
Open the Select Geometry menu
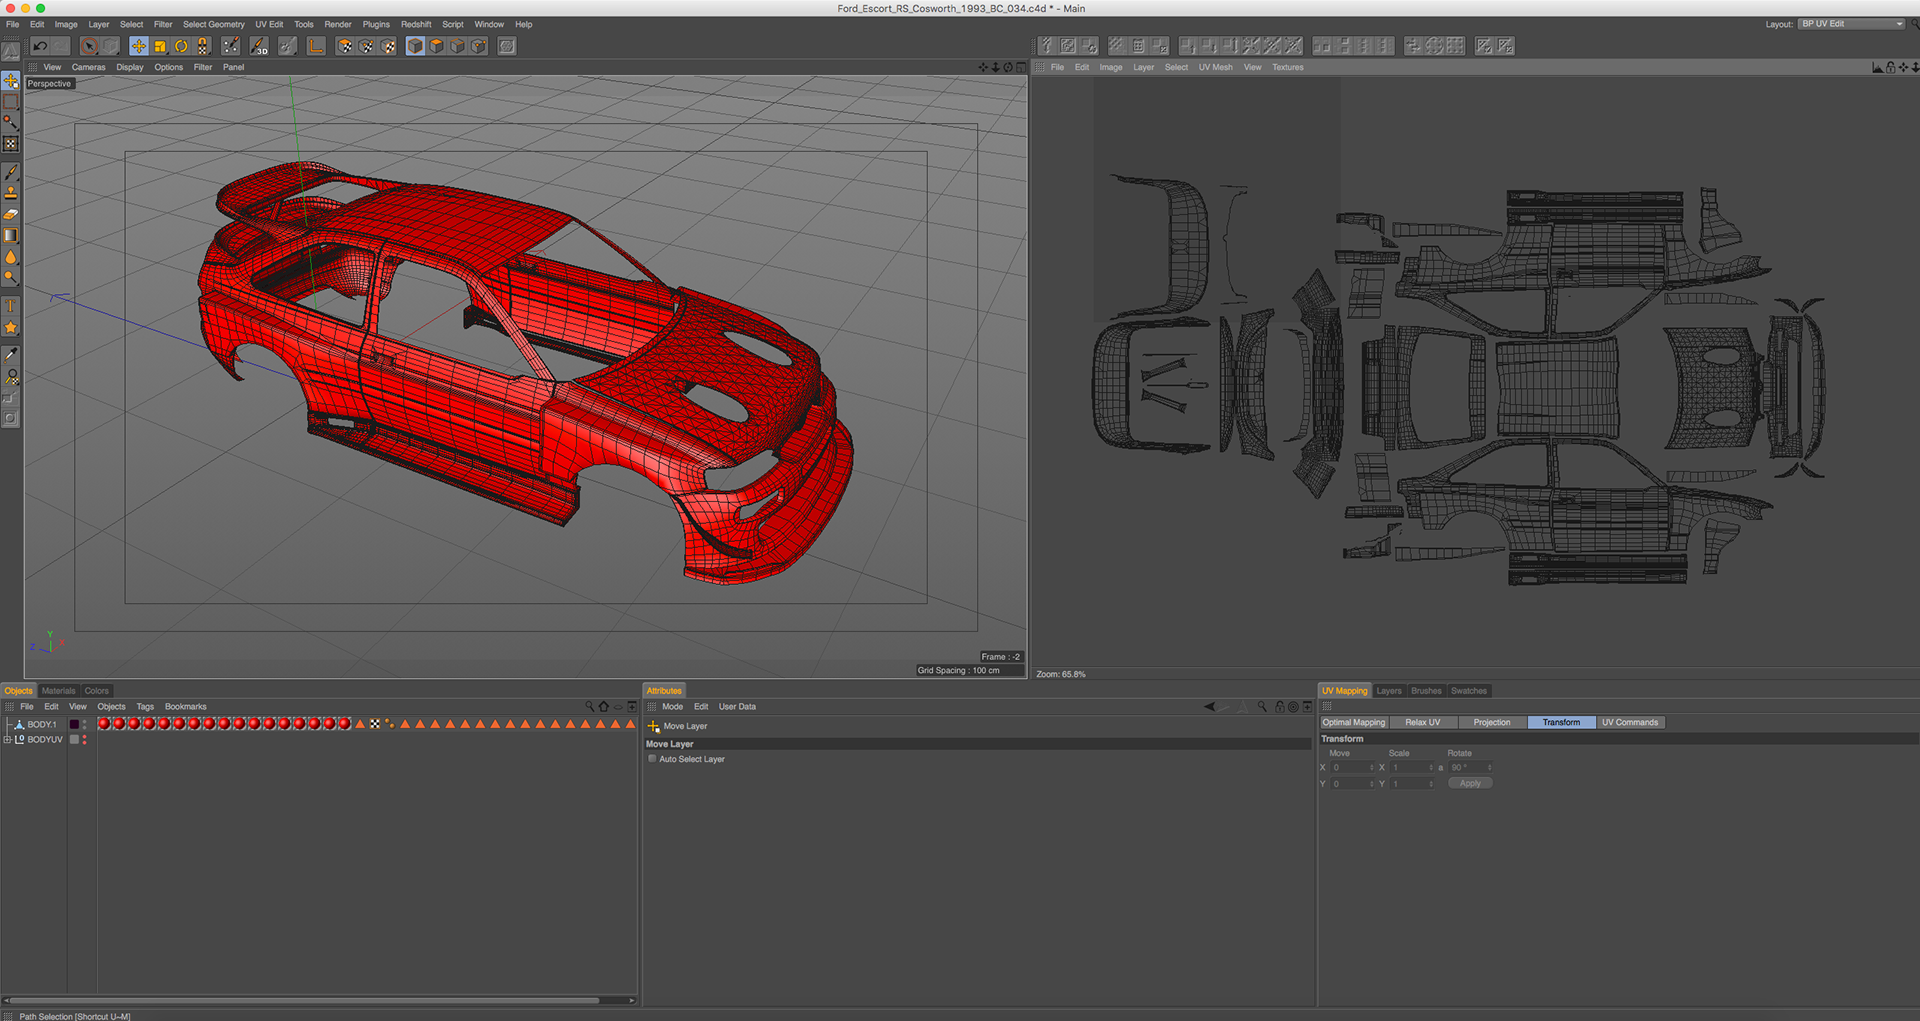point(213,24)
